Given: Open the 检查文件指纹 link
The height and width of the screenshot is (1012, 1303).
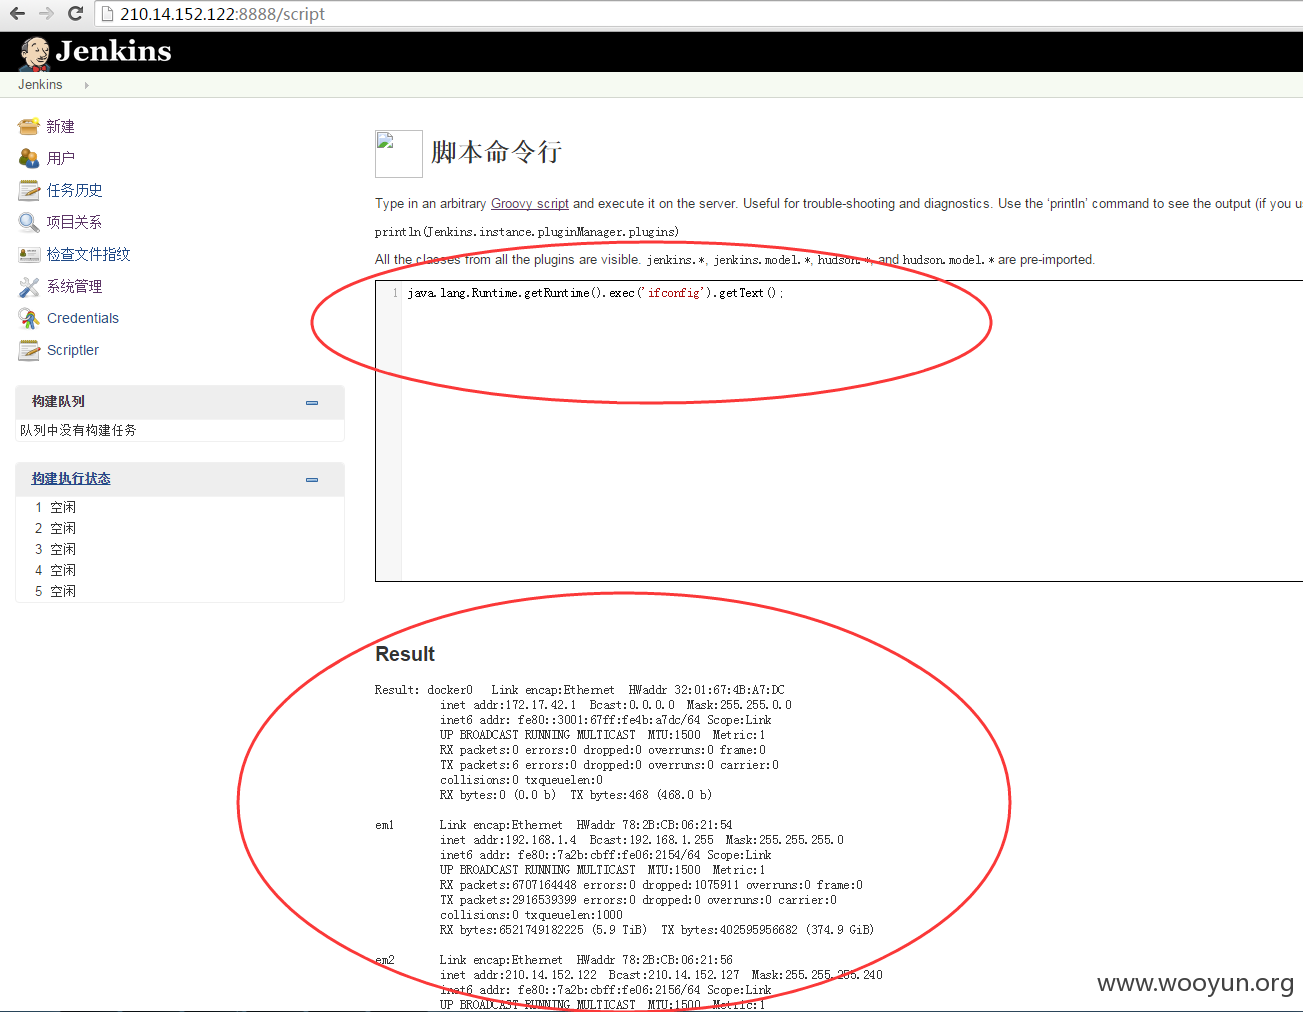Looking at the screenshot, I should 88,254.
